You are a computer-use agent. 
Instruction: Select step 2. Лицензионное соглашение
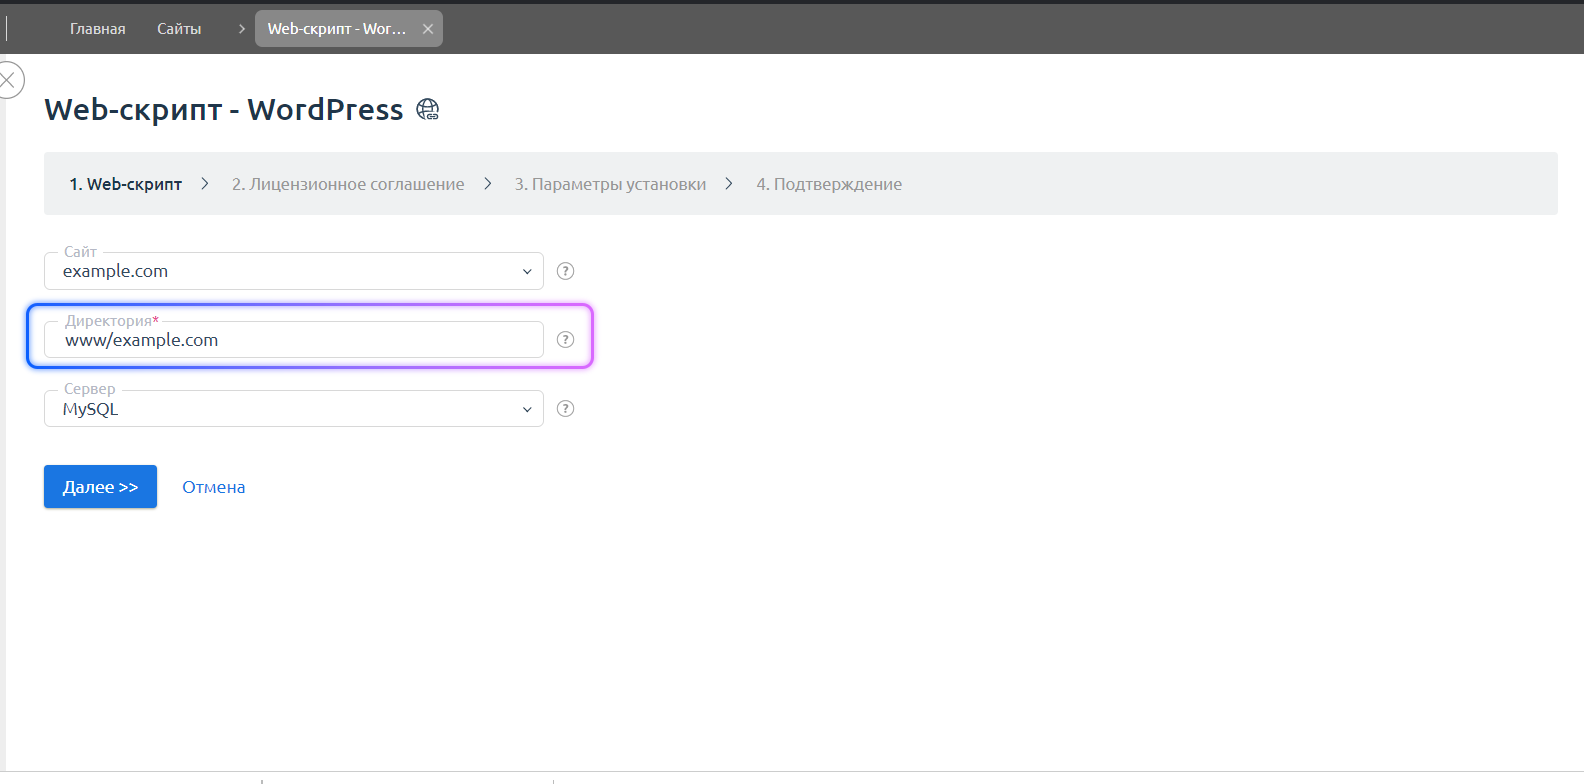pyautogui.click(x=348, y=184)
